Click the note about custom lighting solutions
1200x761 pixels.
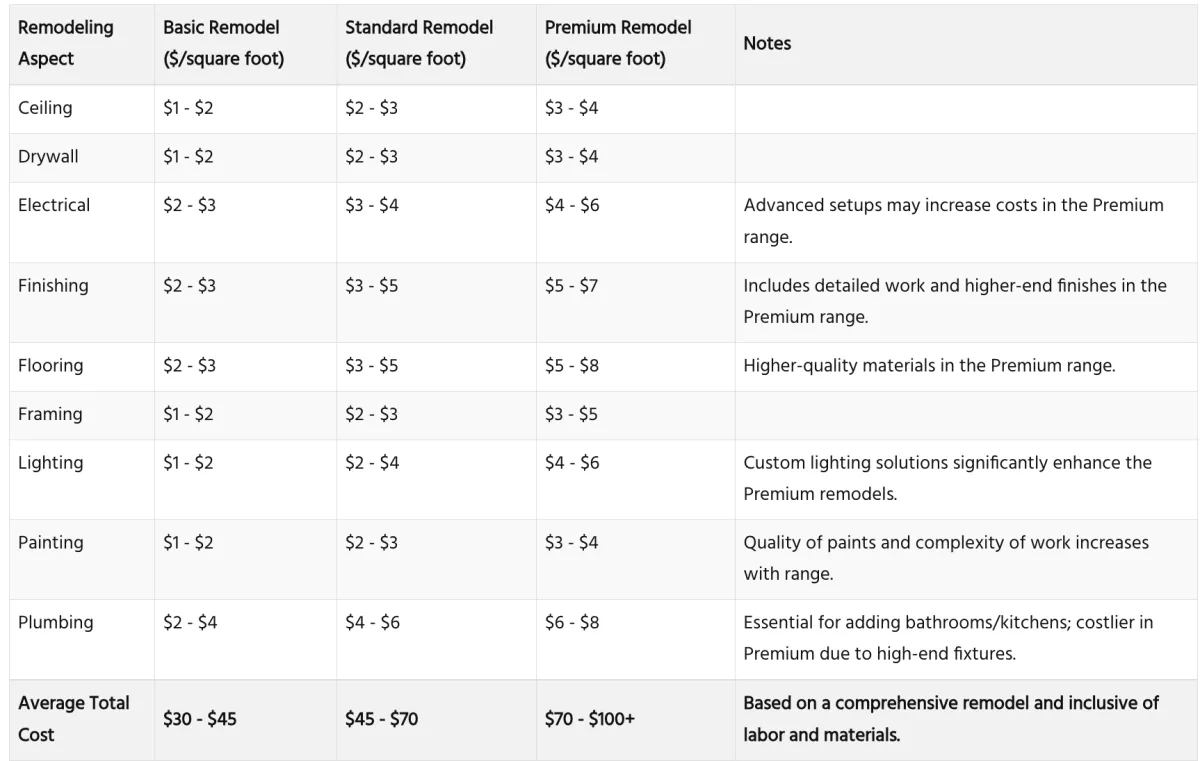pyautogui.click(x=948, y=478)
